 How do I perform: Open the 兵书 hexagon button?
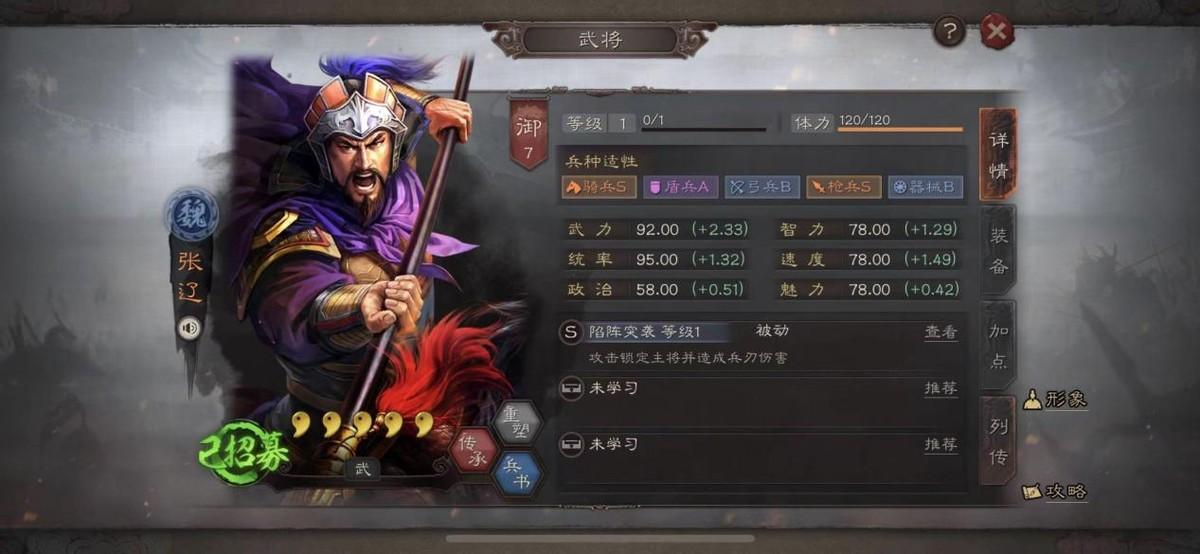[518, 474]
